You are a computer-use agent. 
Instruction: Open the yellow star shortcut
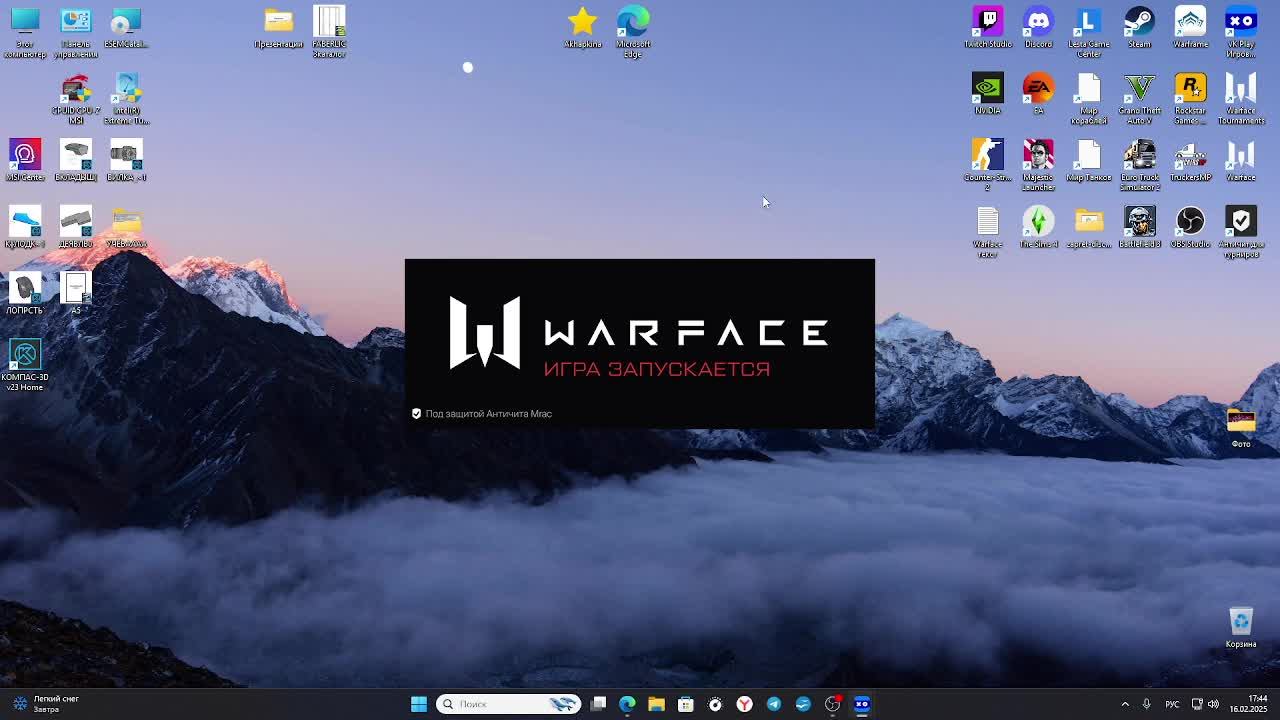(x=582, y=27)
